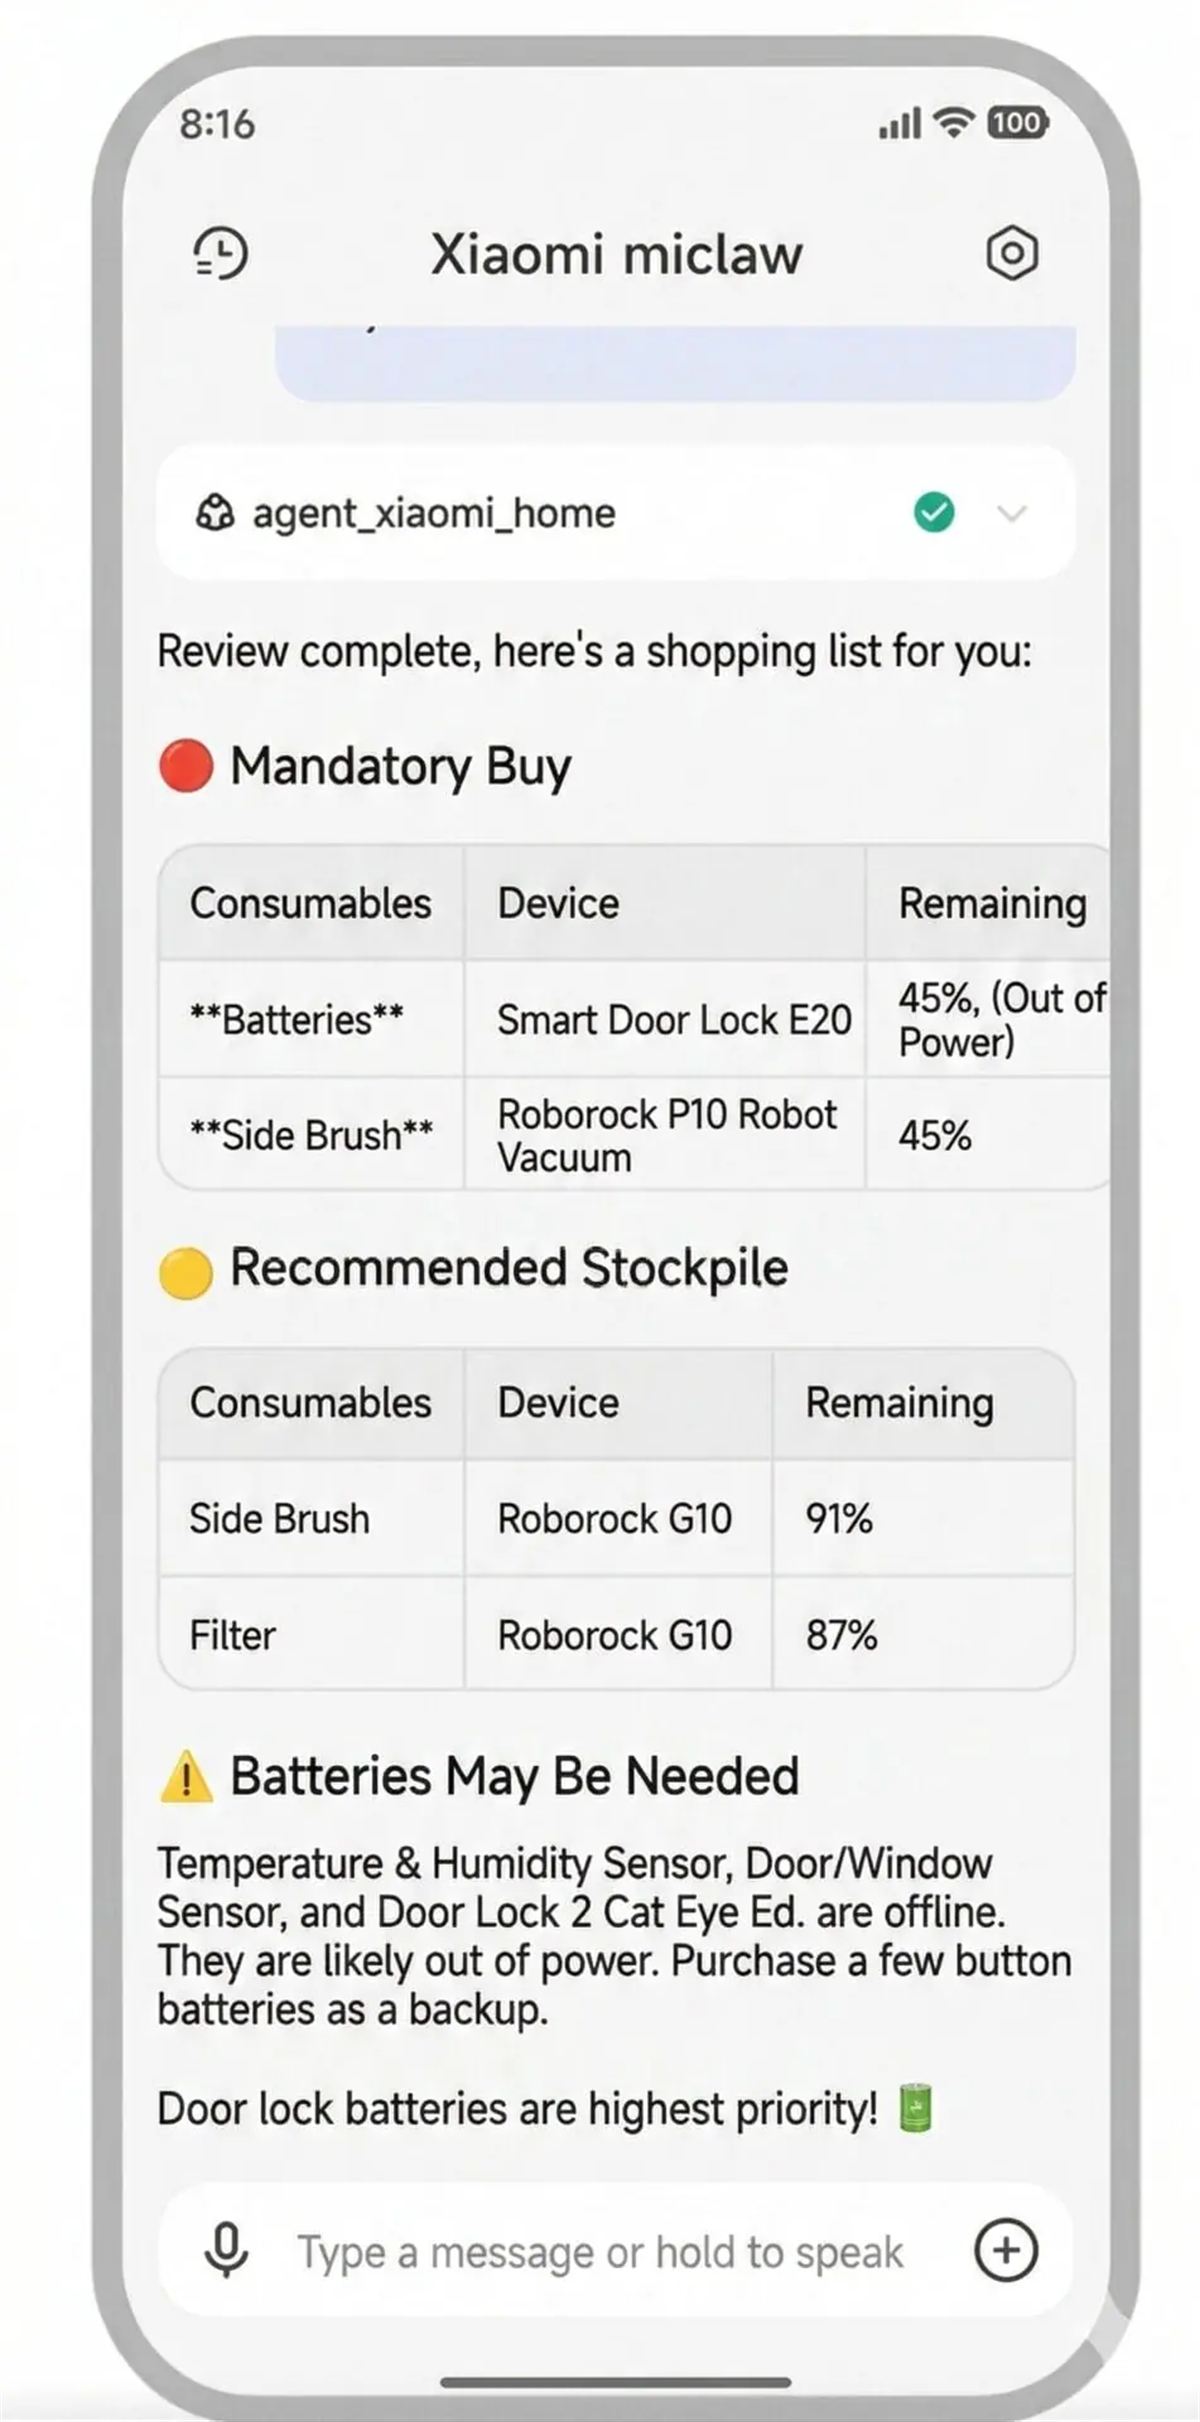Click the Recommended Stockpile heading
The image size is (1200, 2422).
(x=508, y=1269)
